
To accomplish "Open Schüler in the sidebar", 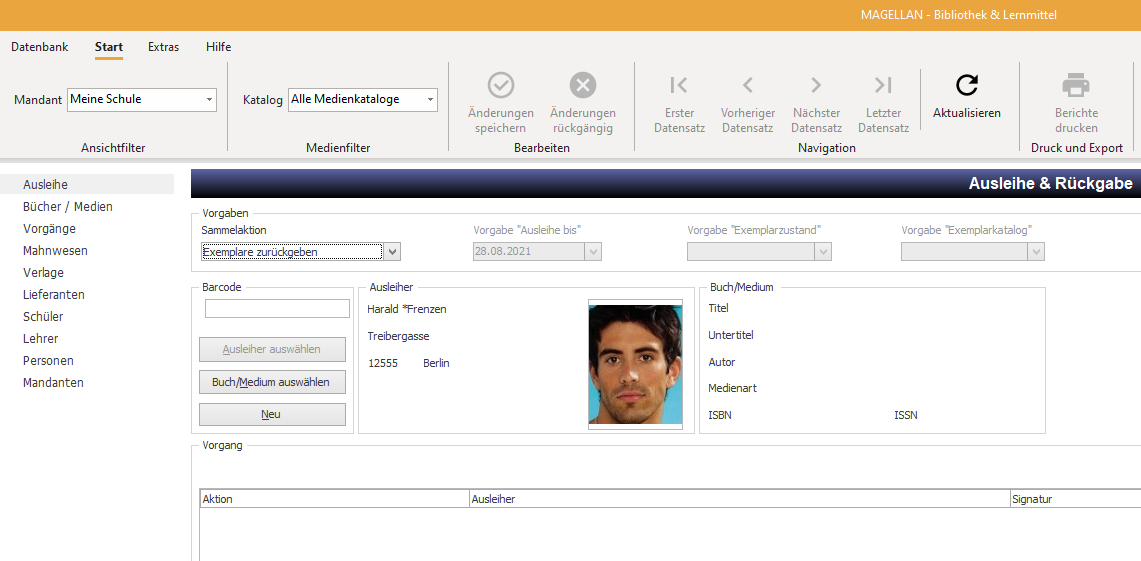I will (43, 317).
